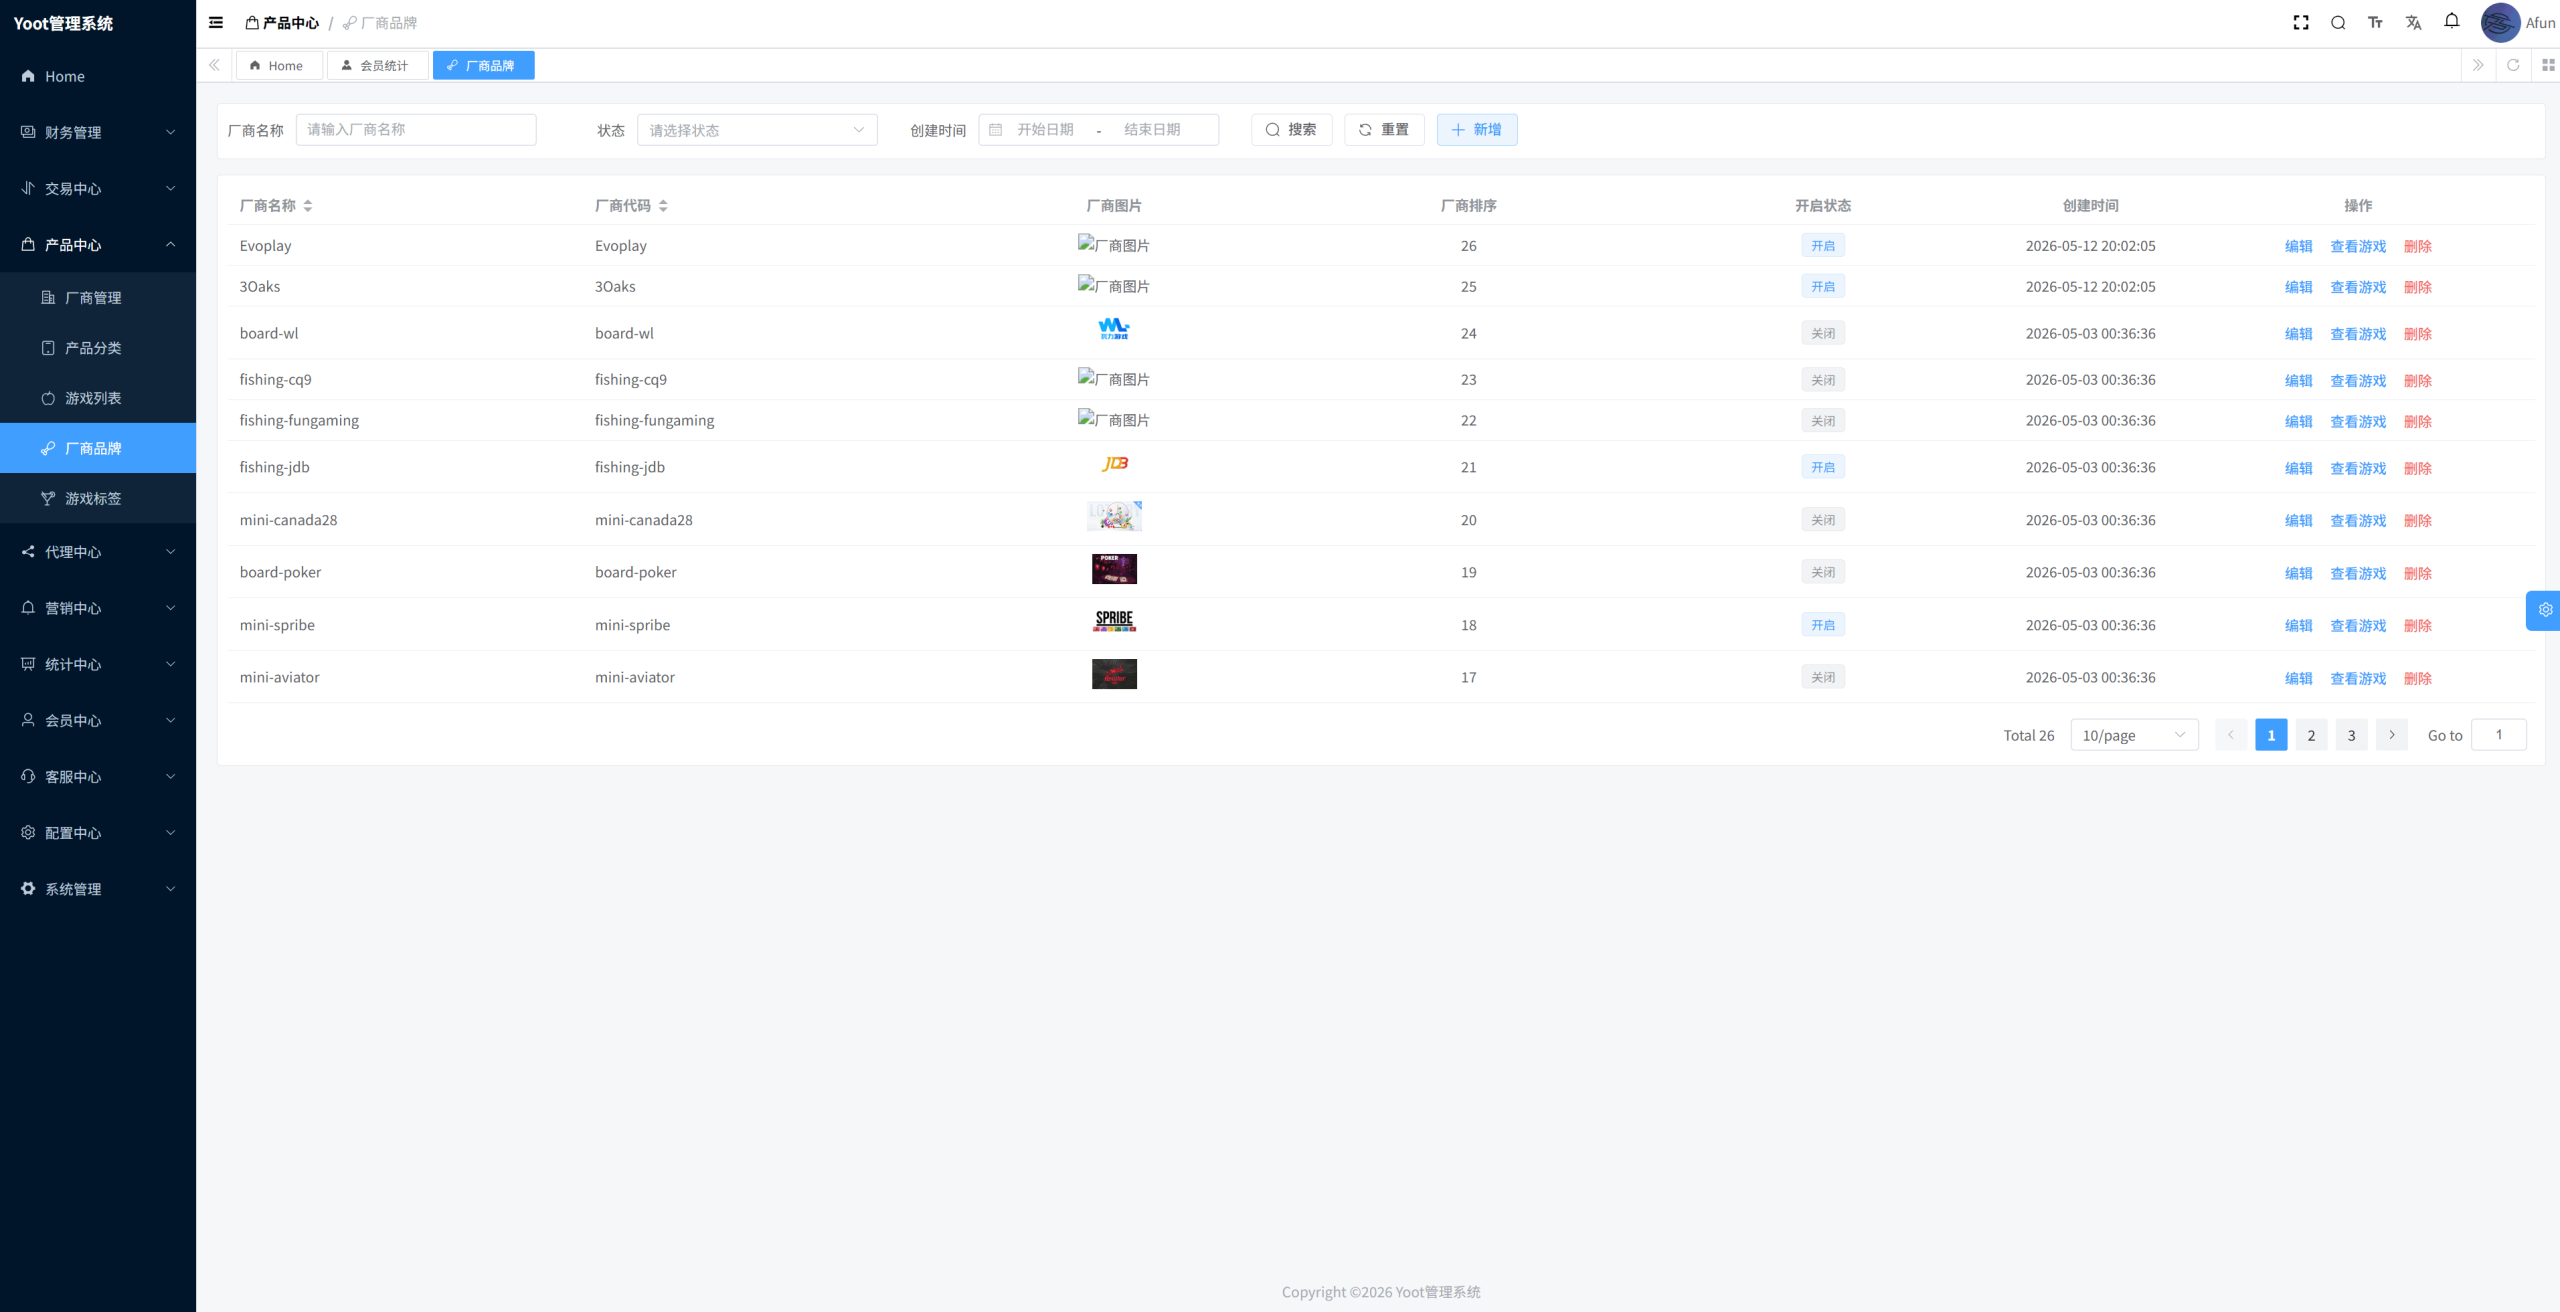Click 重置 reset button
The width and height of the screenshot is (2560, 1312).
click(1384, 129)
